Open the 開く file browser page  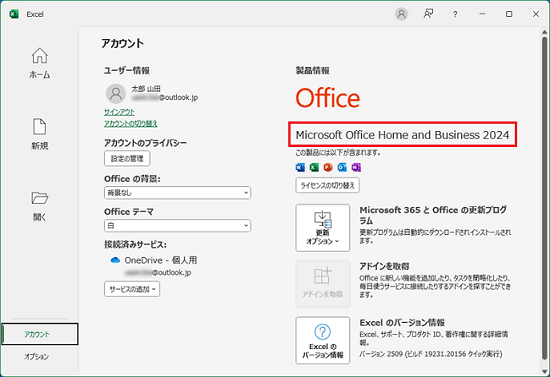click(x=40, y=206)
